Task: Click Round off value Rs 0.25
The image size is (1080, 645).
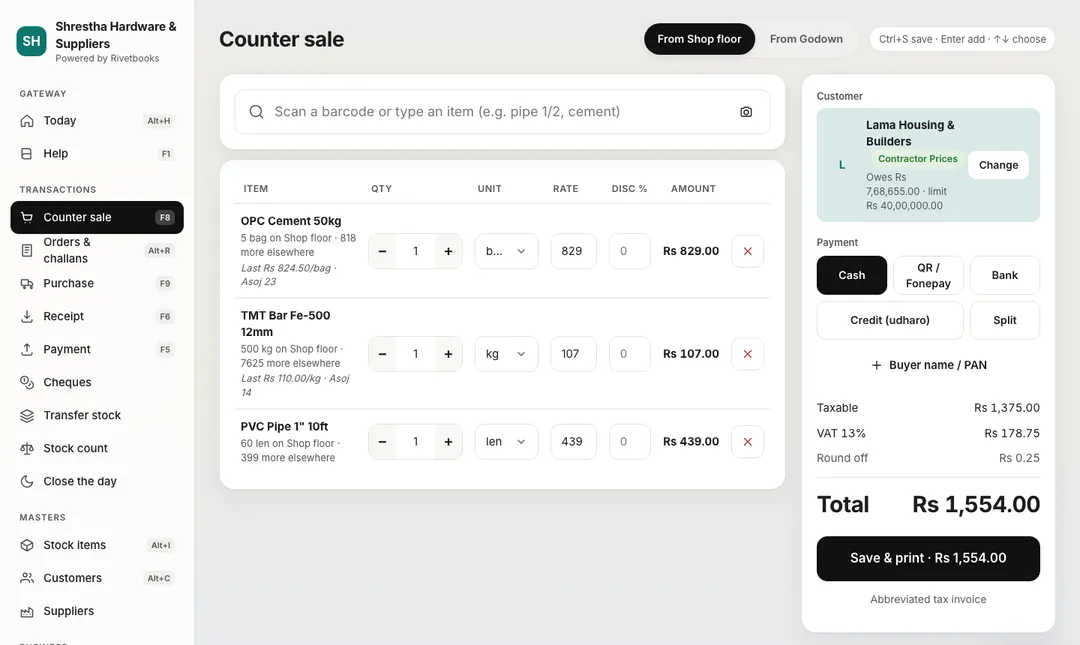Action: (x=1019, y=458)
